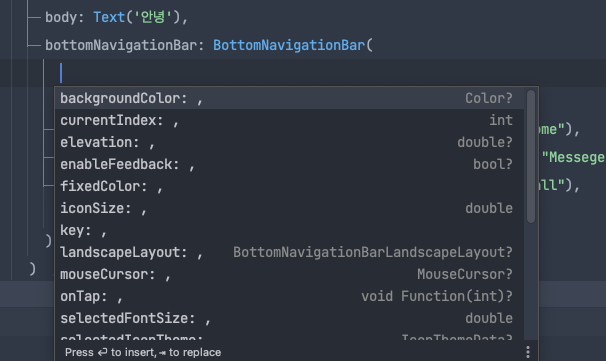The width and height of the screenshot is (606, 361).
Task: Click the MouseCursor? type hint
Action: click(x=465, y=274)
